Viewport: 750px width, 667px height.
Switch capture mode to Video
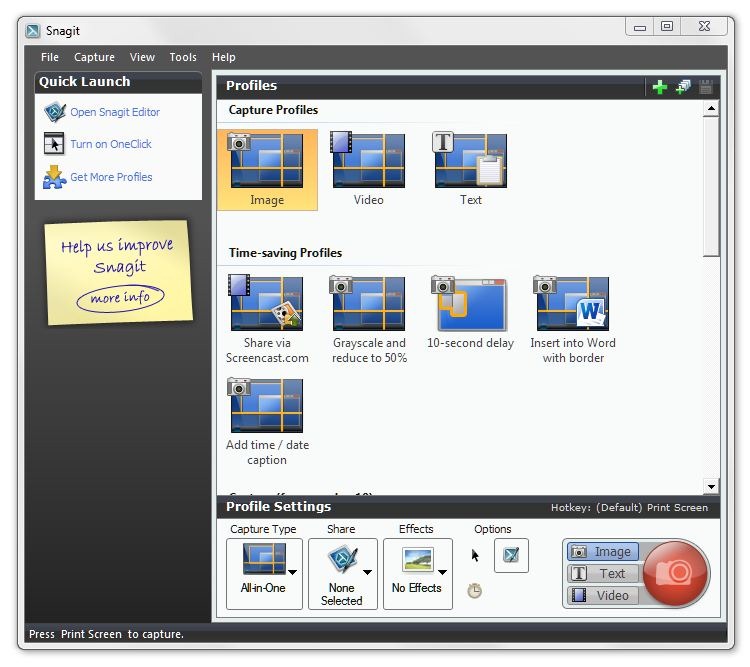(603, 595)
